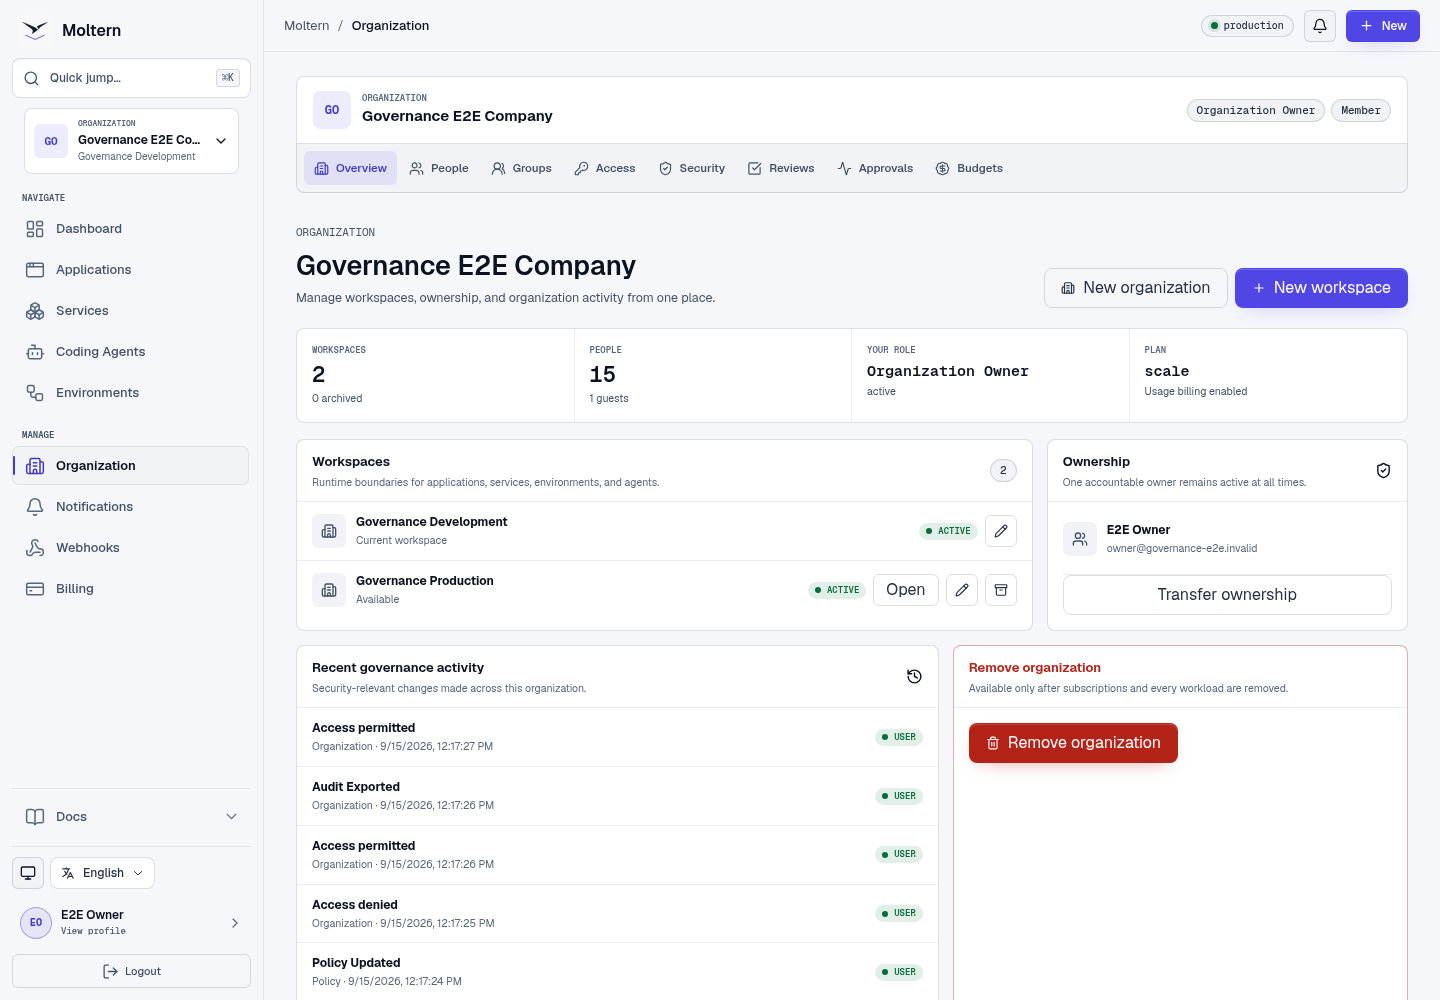Open the Access tab
Screen dimensions: 1440x1000
click(x=605, y=168)
